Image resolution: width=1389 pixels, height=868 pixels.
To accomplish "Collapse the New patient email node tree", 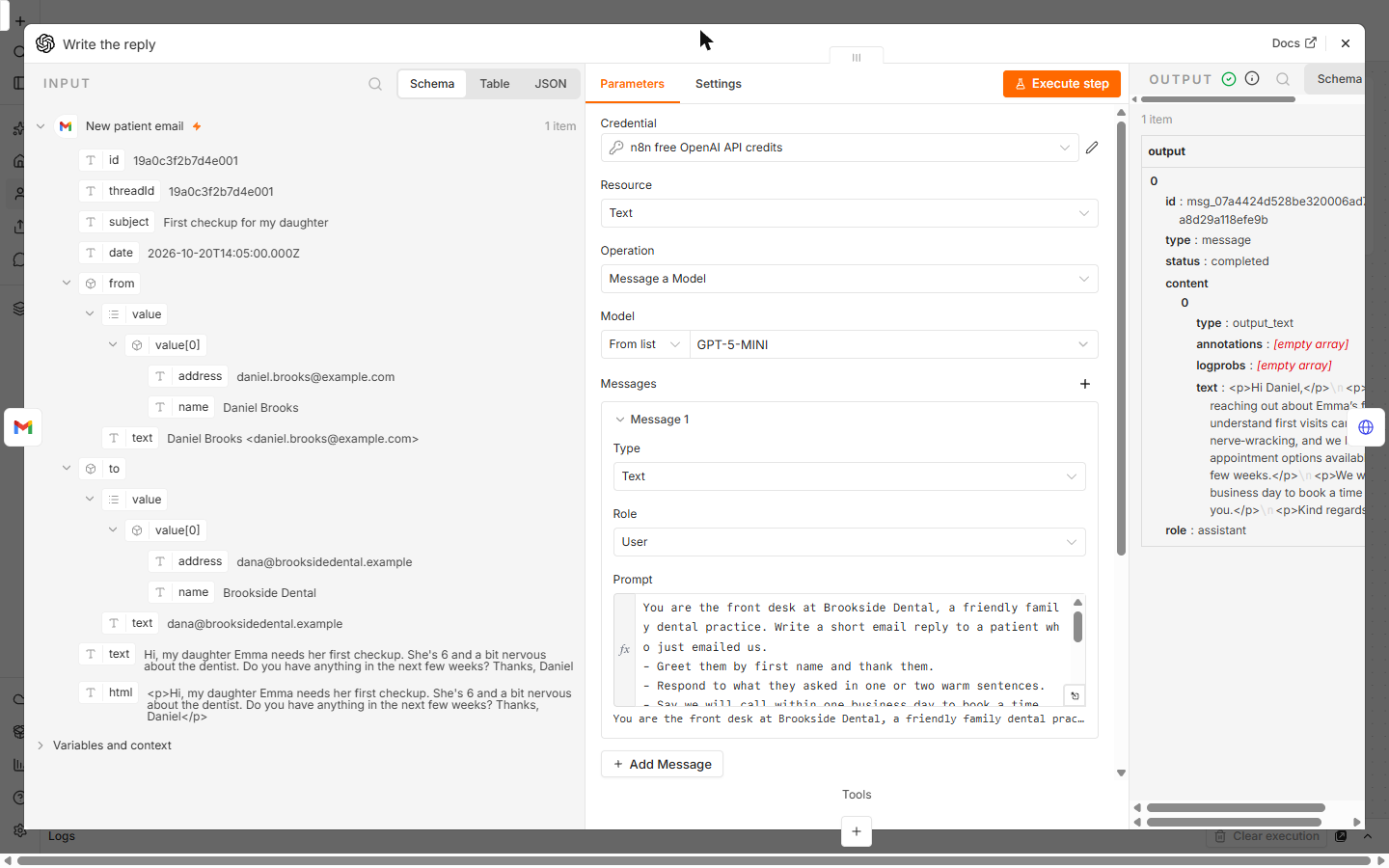I will click(41, 126).
